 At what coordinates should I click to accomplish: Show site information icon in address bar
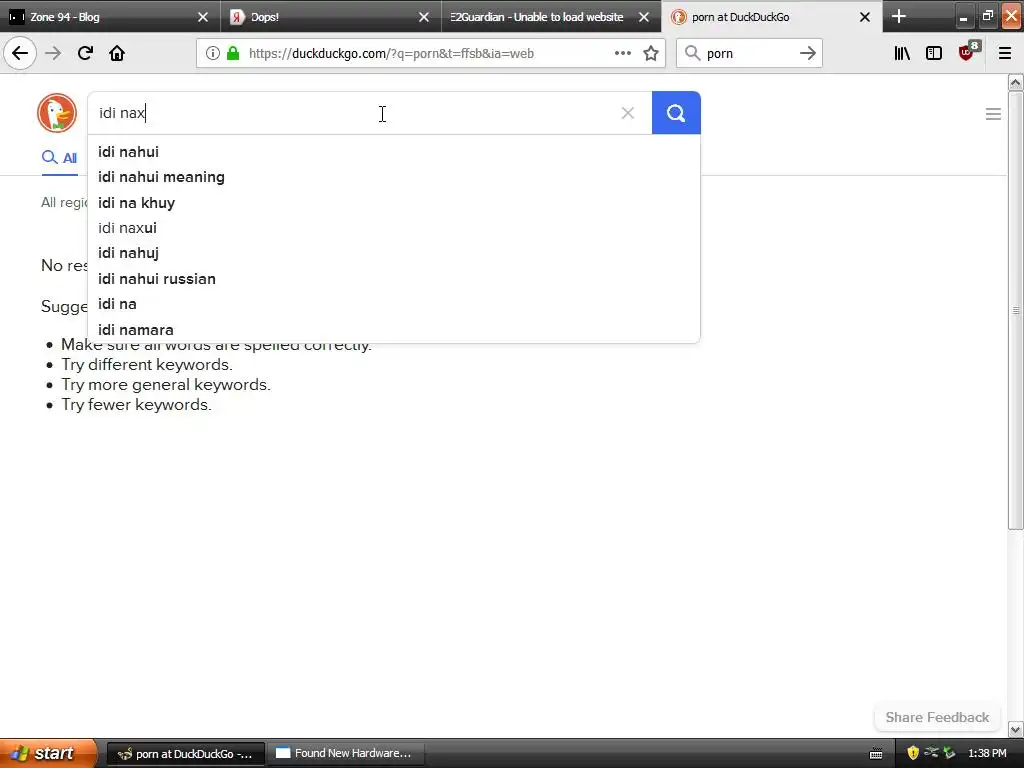tap(213, 53)
